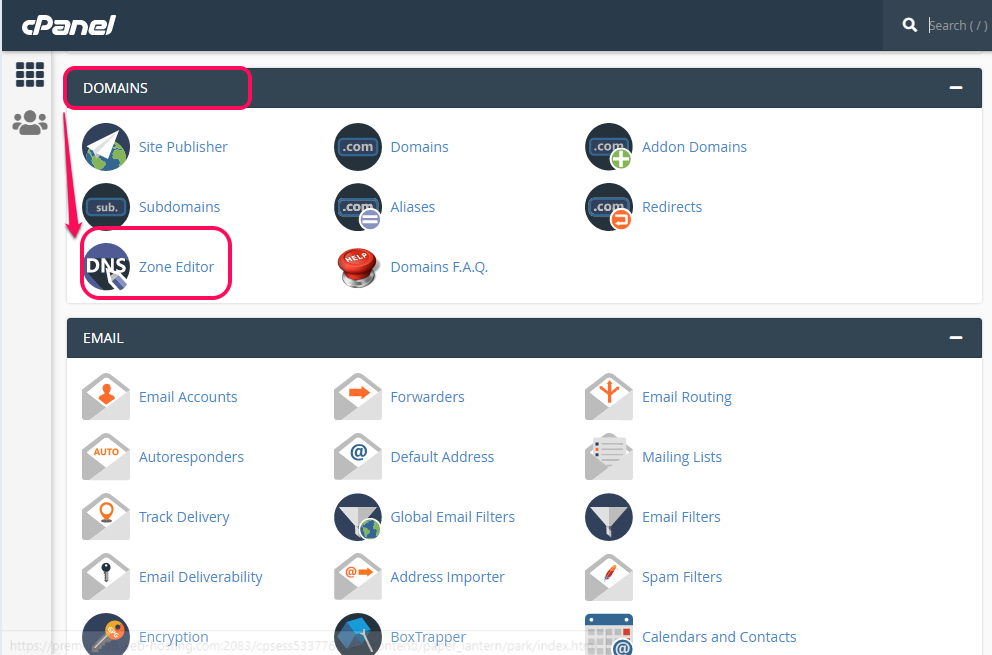Click the cPanel logo
The width and height of the screenshot is (992, 655).
pyautogui.click(x=69, y=25)
